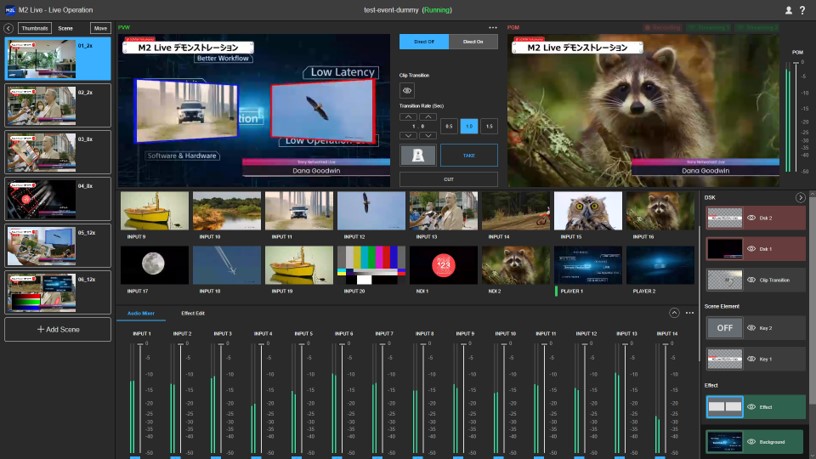The height and width of the screenshot is (459, 816).
Task: Increase transition rate with up arrow
Action: click(x=407, y=117)
